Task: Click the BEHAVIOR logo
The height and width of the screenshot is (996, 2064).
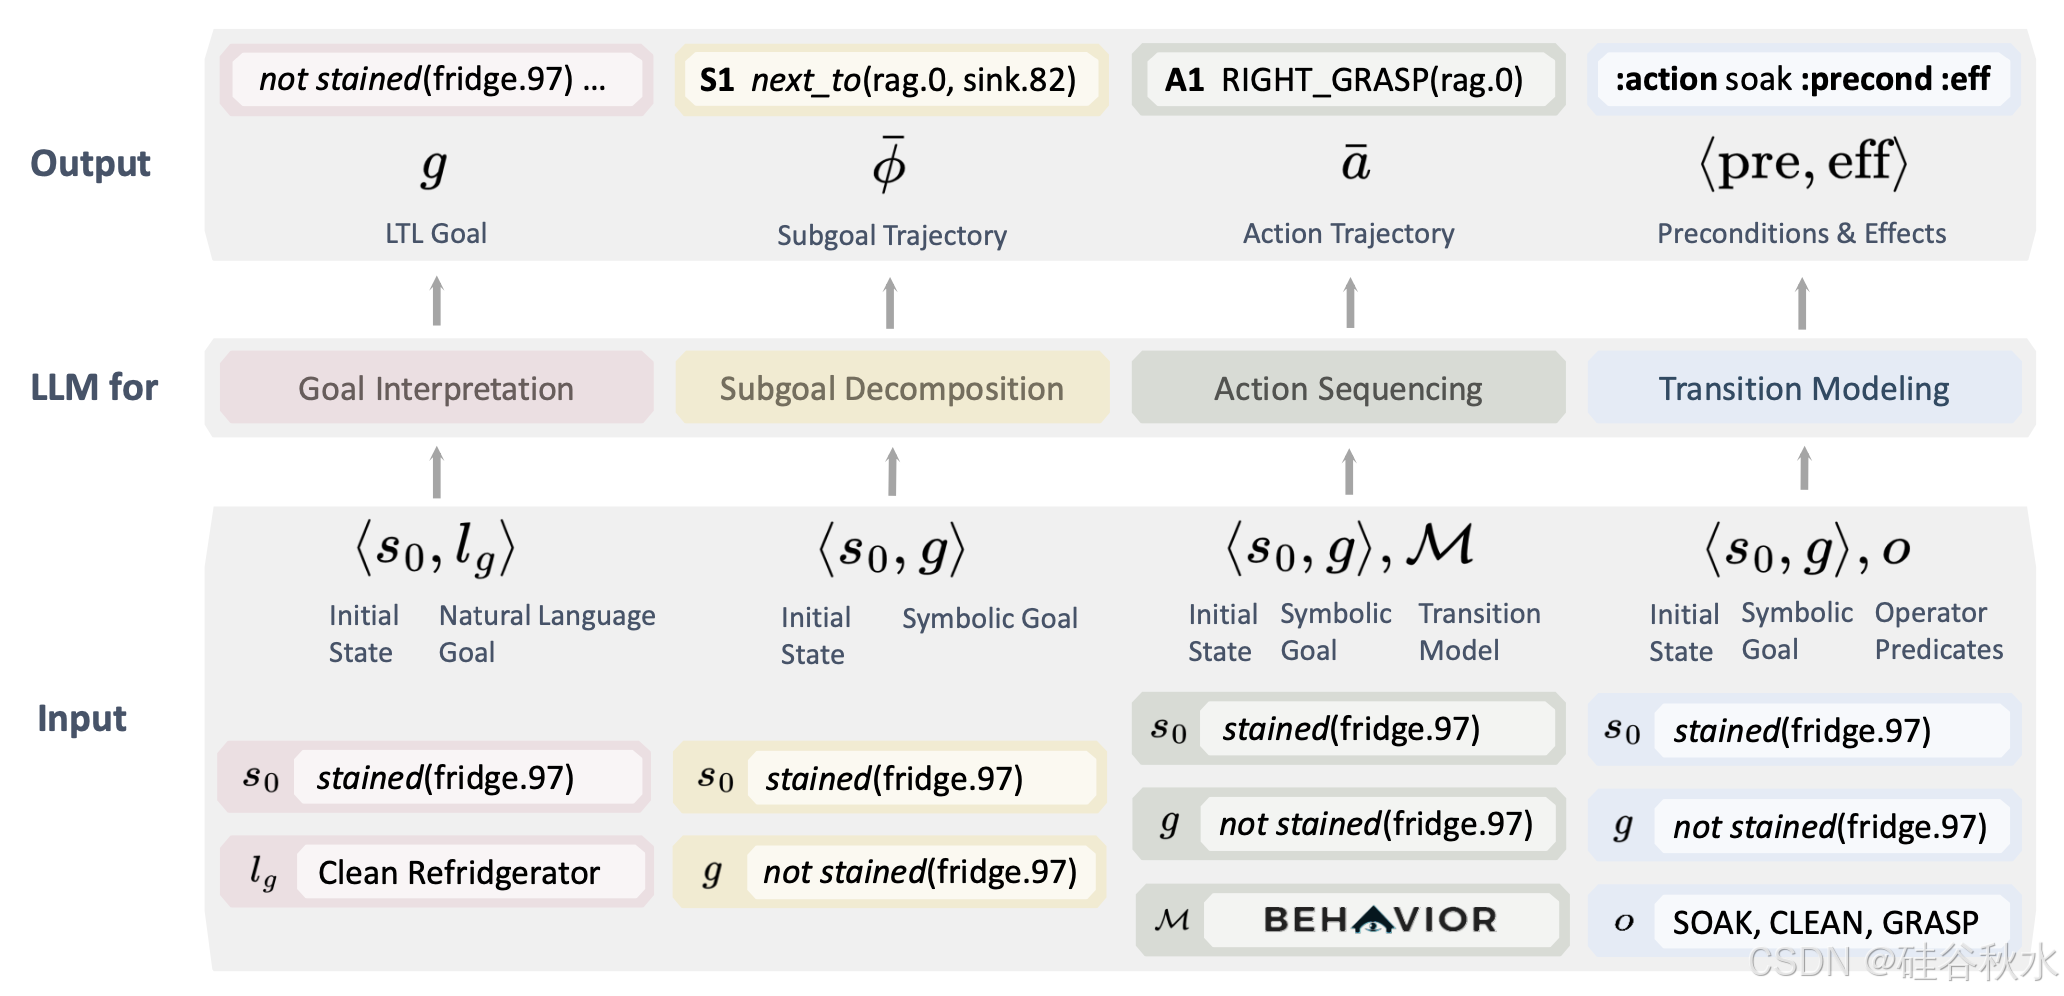Action: click(x=1380, y=920)
